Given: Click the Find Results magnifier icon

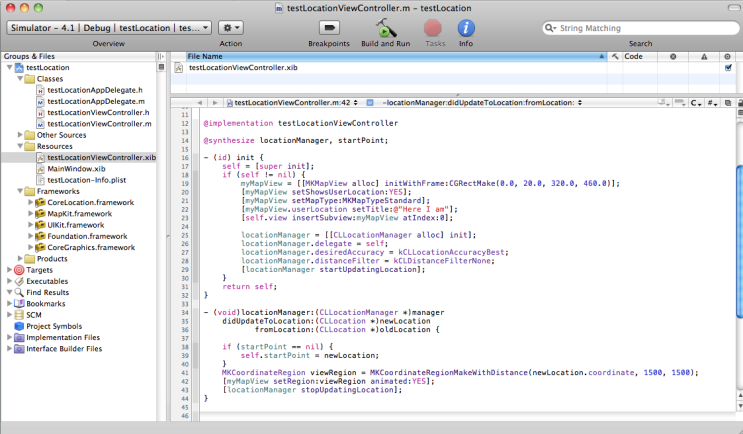Looking at the screenshot, I should [x=19, y=292].
